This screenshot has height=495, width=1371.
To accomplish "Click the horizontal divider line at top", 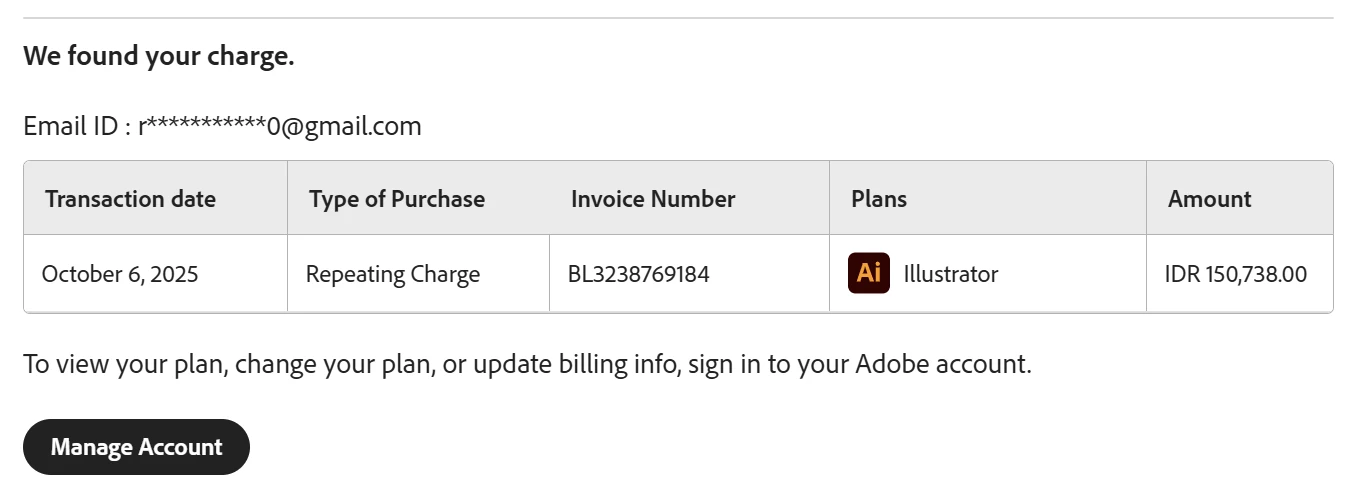I will pos(678,18).
